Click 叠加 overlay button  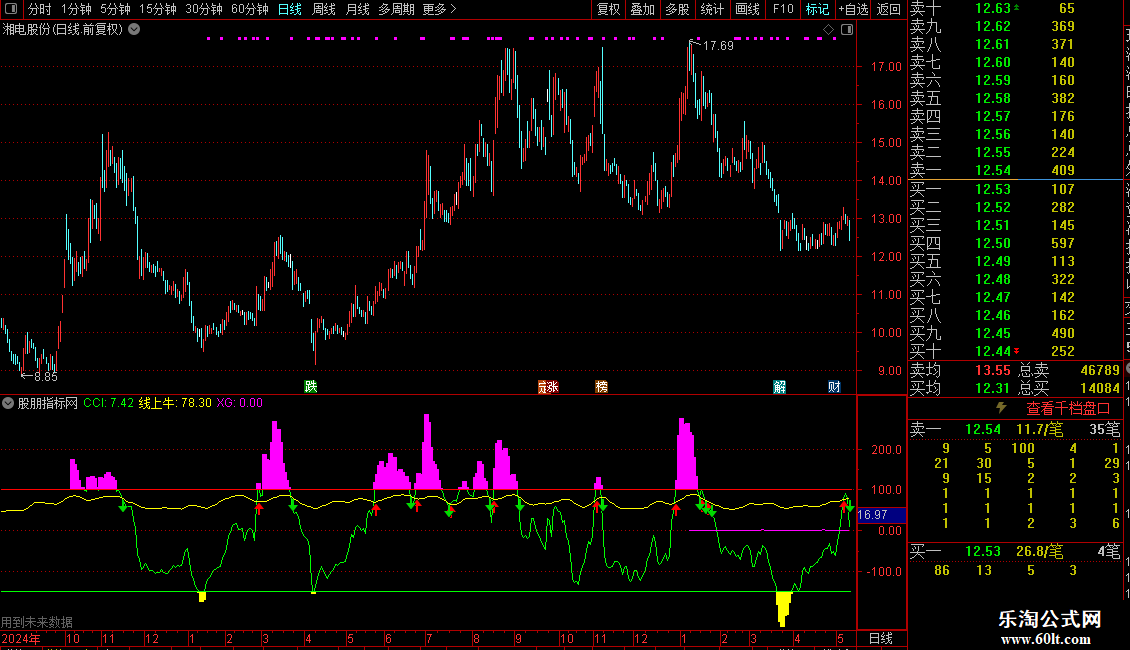(643, 9)
